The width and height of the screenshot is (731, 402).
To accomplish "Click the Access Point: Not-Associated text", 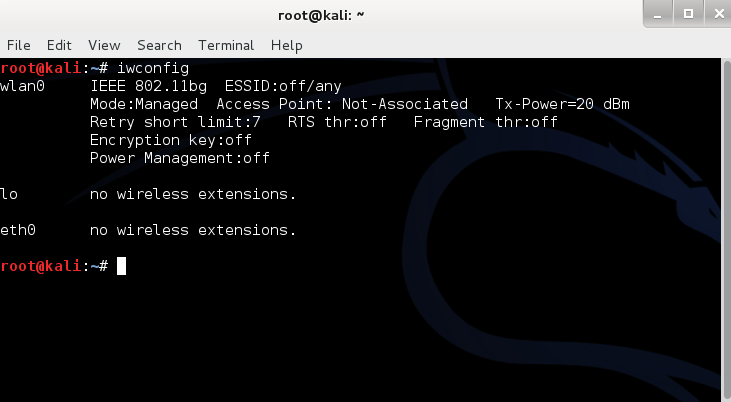I will (x=342, y=104).
